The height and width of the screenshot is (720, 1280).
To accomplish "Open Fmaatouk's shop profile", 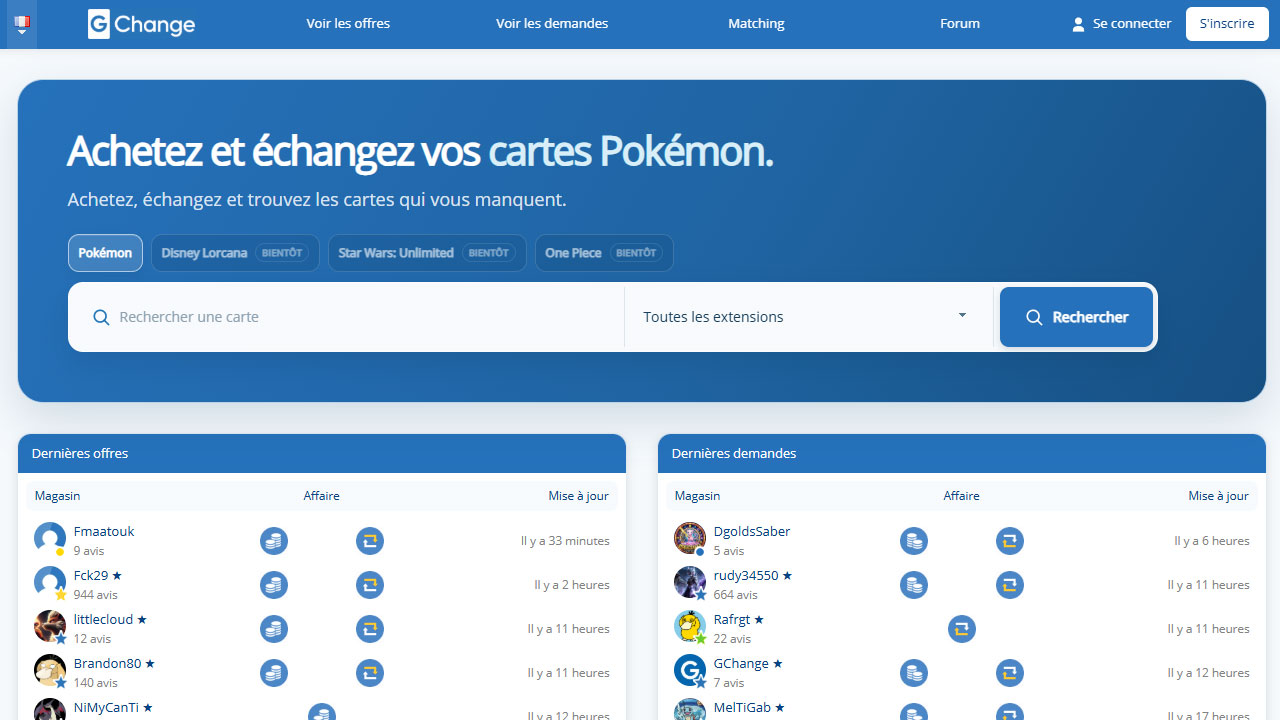I will [104, 531].
